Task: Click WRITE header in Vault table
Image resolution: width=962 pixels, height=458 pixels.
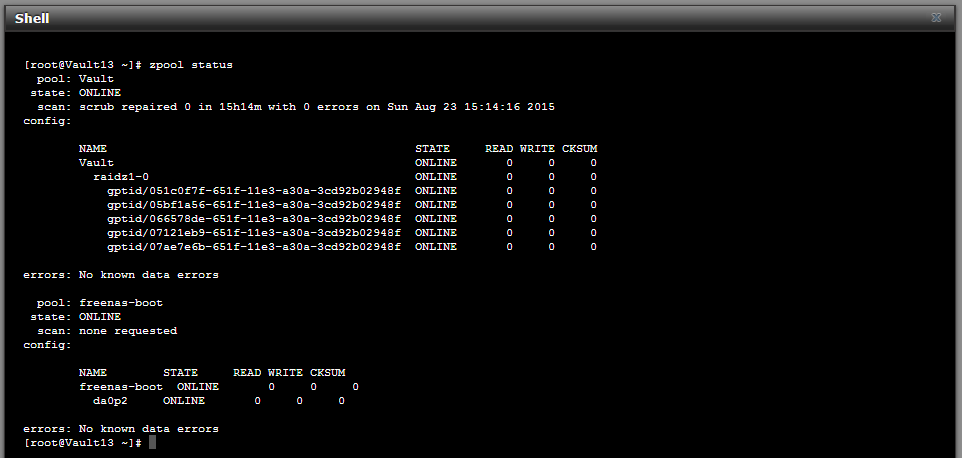Action: click(537, 148)
